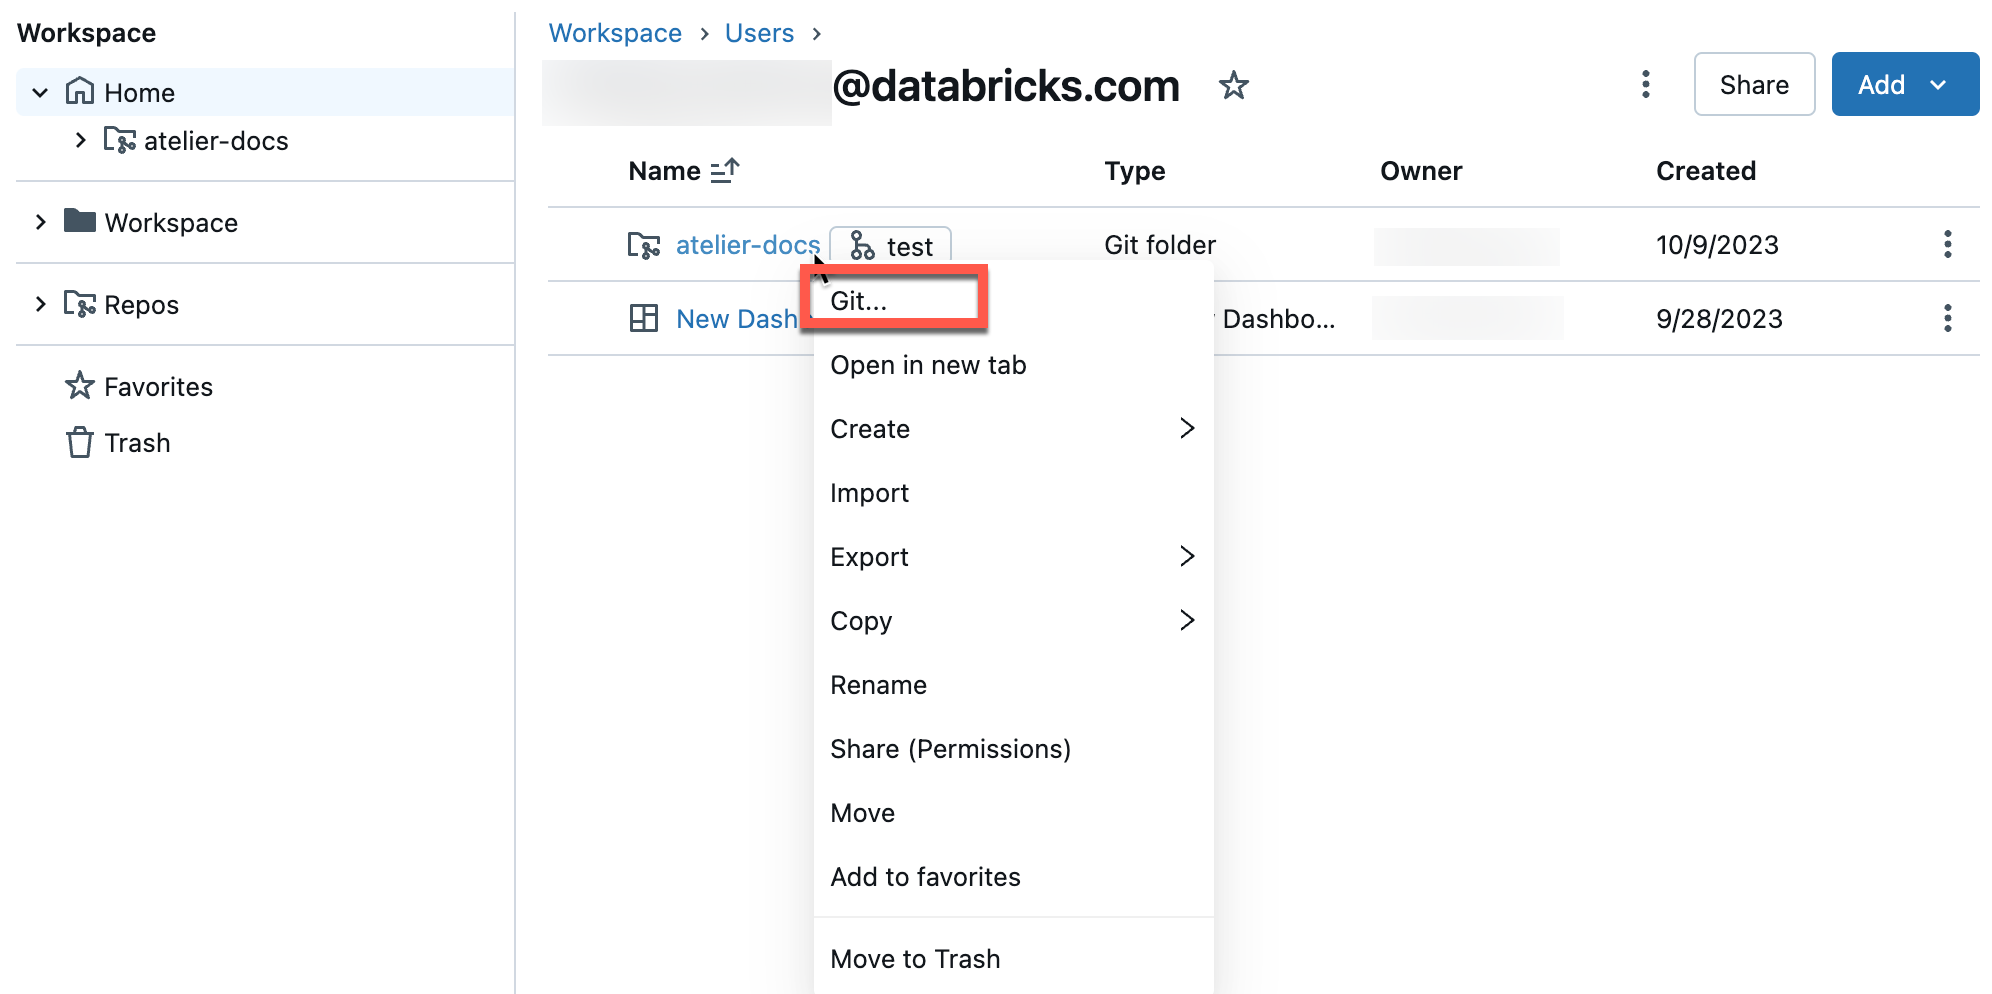This screenshot has height=994, width=1992.
Task: Click the test git branch badge
Action: pos(890,245)
